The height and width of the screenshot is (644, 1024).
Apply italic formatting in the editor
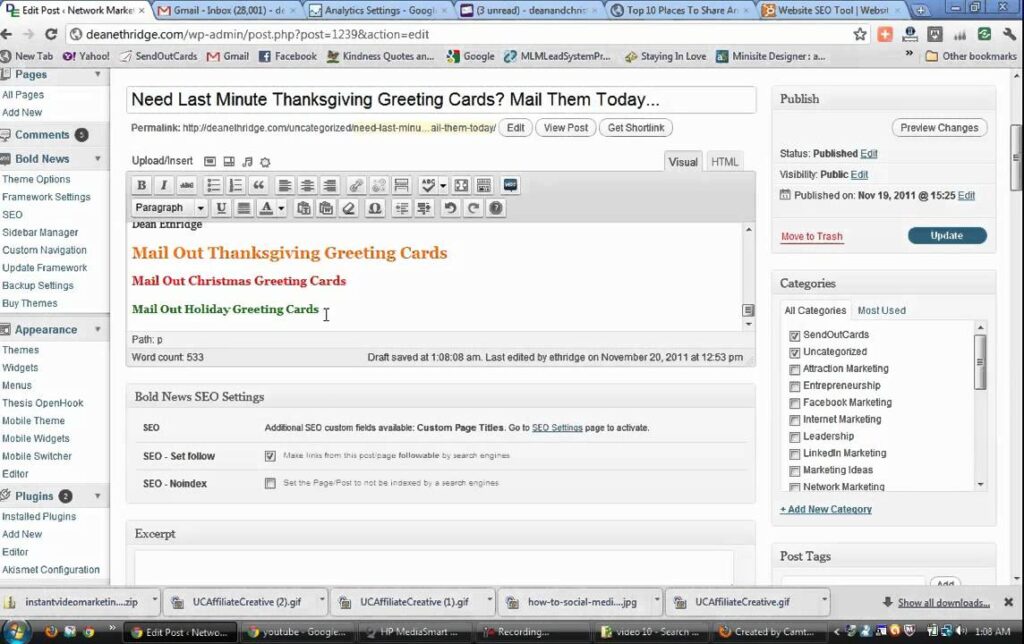164,185
